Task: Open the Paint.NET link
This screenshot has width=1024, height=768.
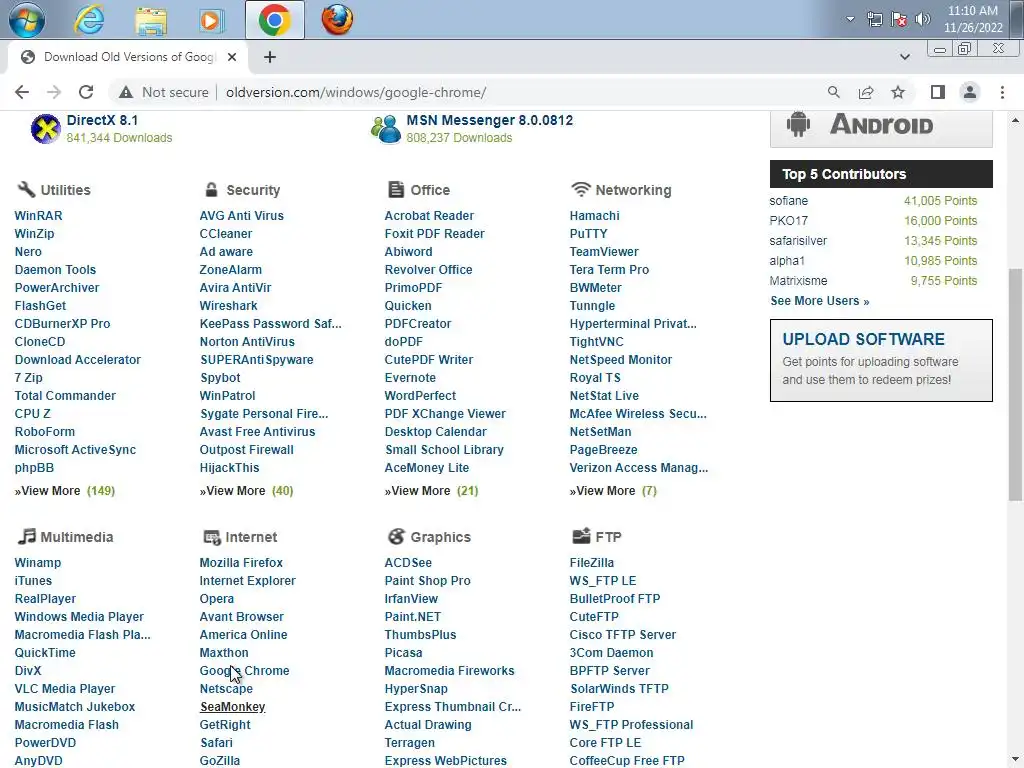Action: pyautogui.click(x=412, y=616)
